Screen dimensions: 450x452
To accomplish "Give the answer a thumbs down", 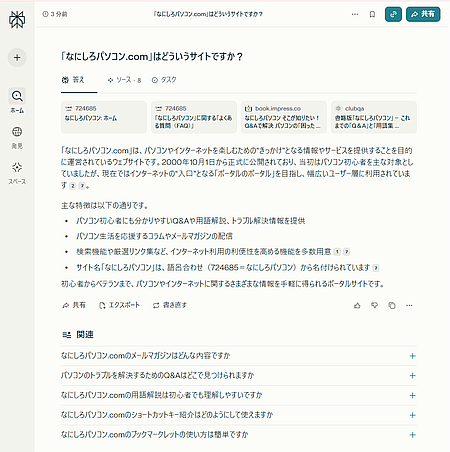I will pos(374,305).
